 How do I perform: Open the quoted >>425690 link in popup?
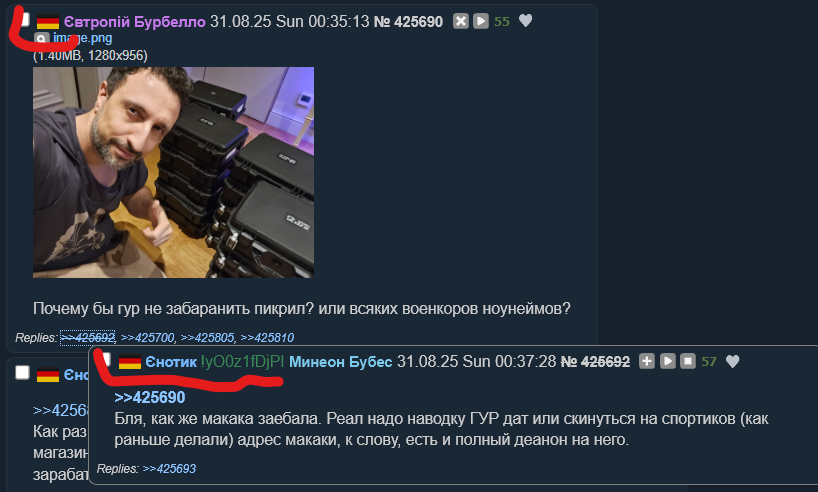[150, 398]
